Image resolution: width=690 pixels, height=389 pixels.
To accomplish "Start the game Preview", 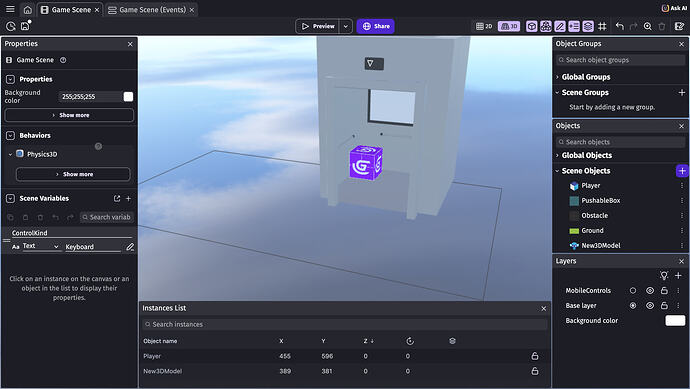I will [318, 26].
